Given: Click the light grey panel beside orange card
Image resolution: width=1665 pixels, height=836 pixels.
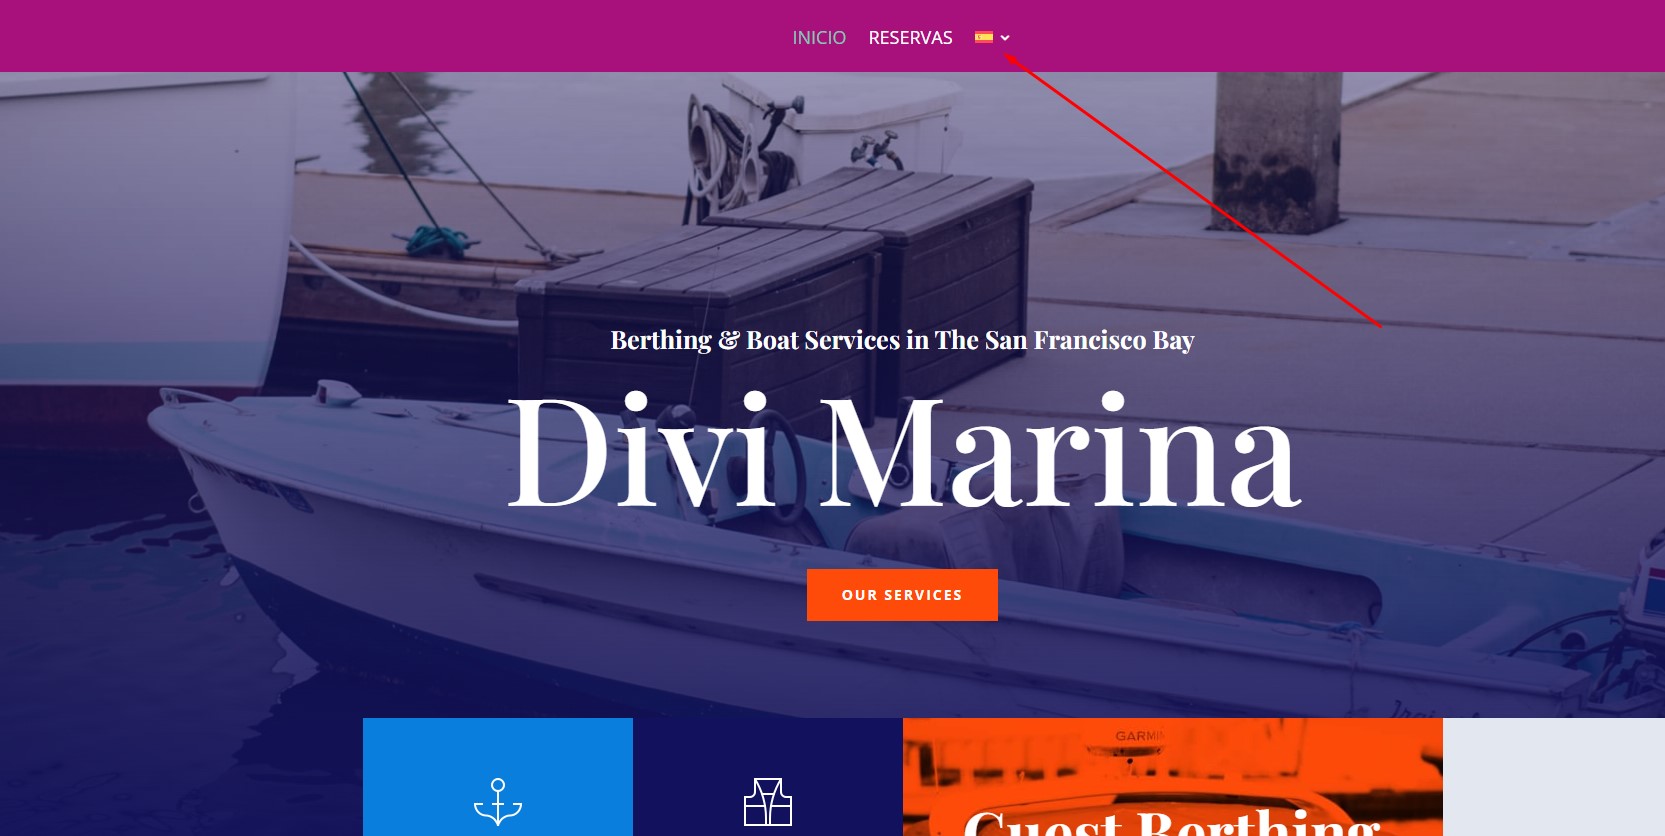Looking at the screenshot, I should point(1554,777).
